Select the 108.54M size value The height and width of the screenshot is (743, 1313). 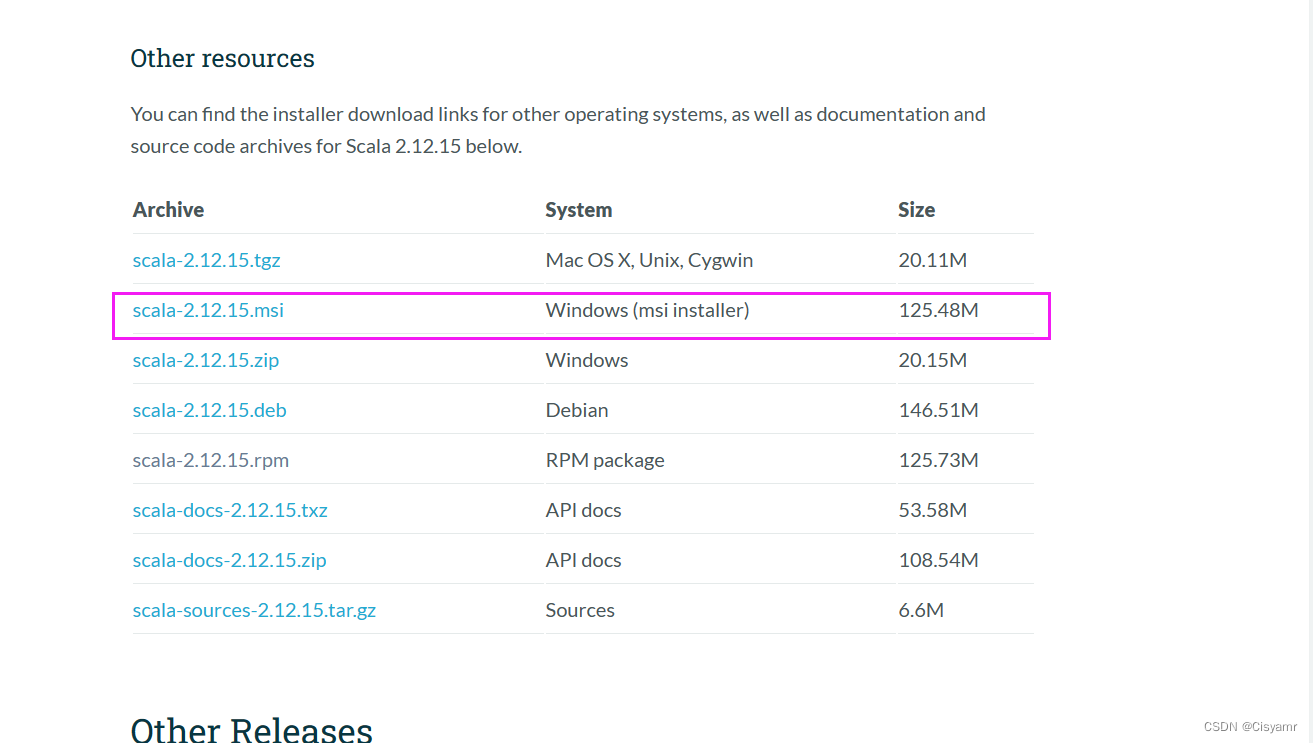[x=938, y=560]
